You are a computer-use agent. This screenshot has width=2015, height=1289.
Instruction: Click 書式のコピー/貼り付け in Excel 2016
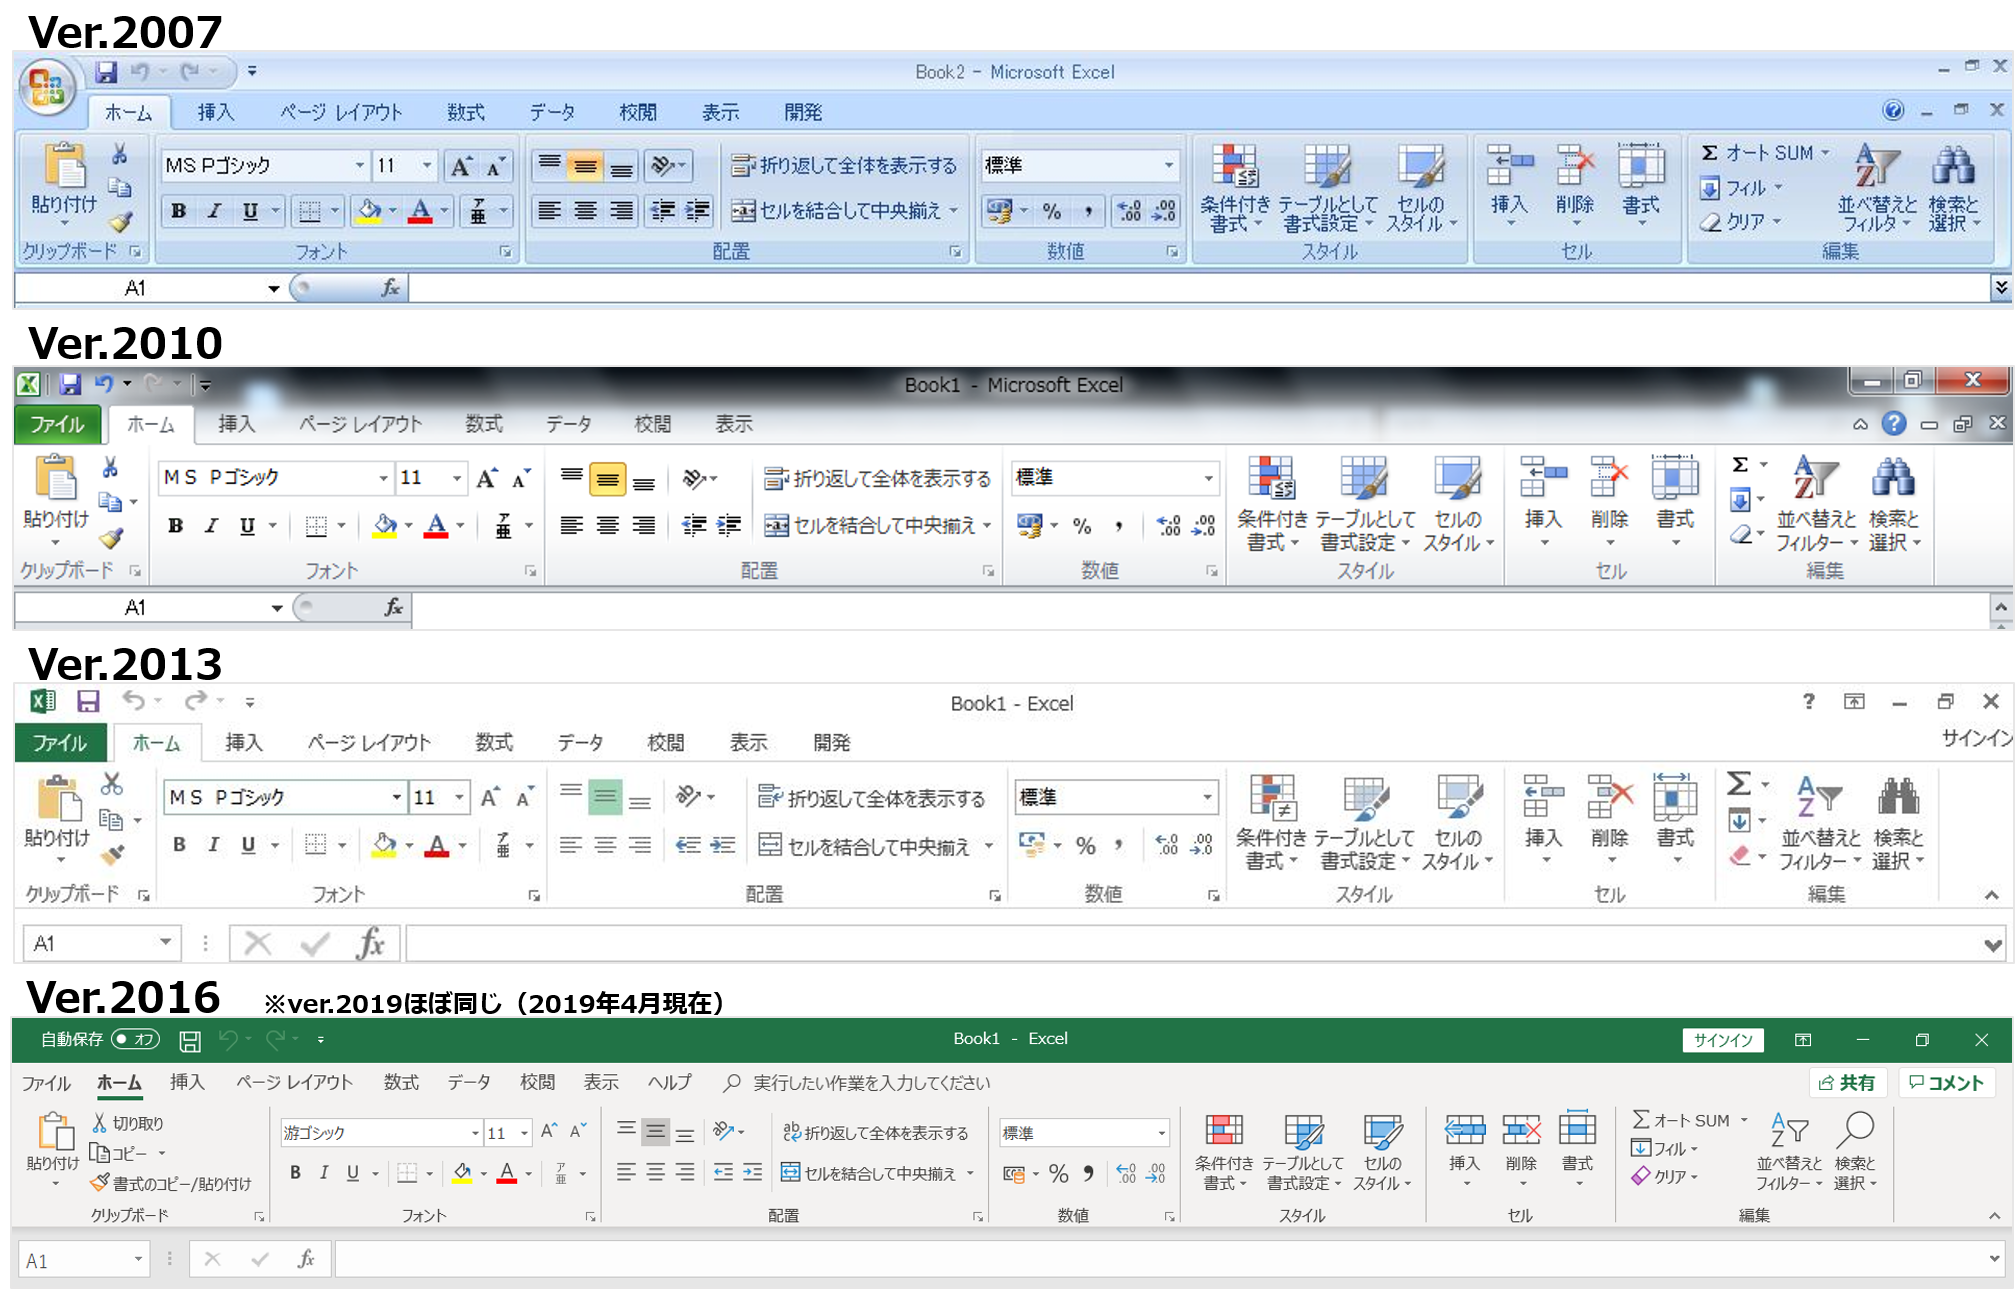click(x=171, y=1183)
